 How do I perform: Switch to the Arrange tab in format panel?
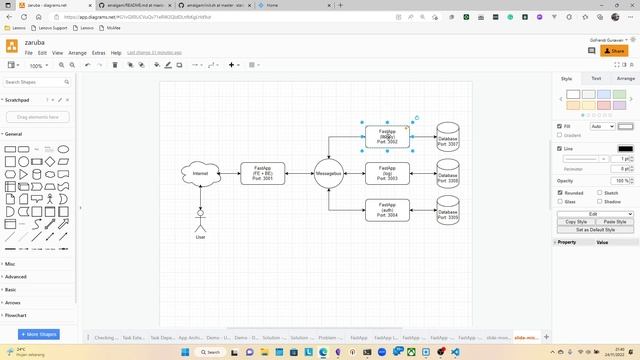tap(626, 78)
